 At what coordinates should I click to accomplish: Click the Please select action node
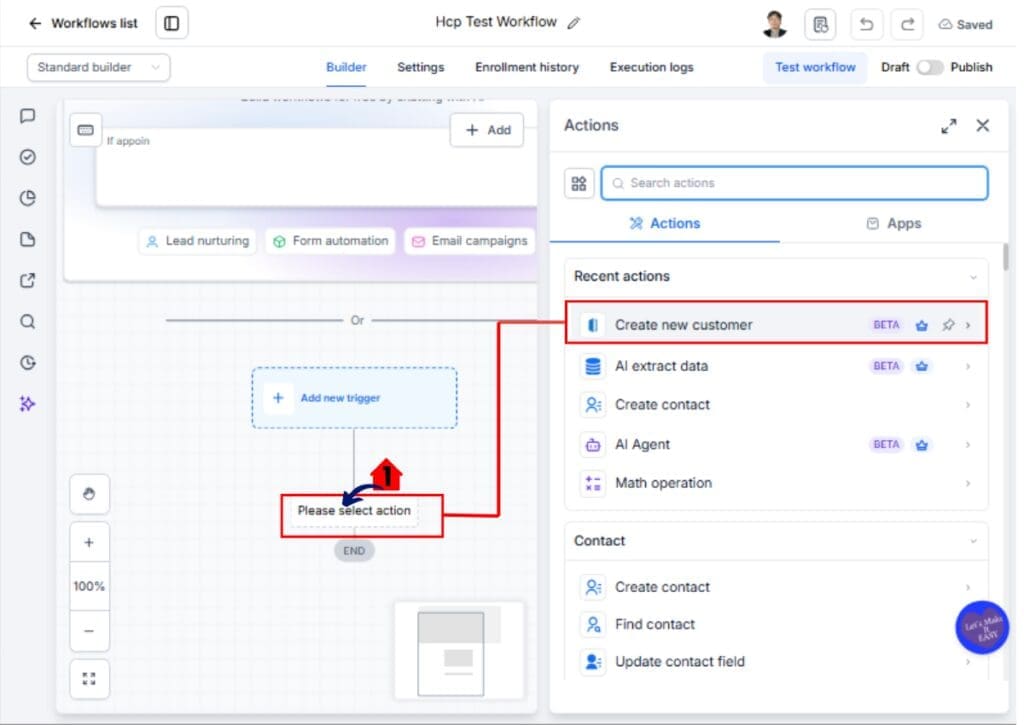pyautogui.click(x=354, y=511)
